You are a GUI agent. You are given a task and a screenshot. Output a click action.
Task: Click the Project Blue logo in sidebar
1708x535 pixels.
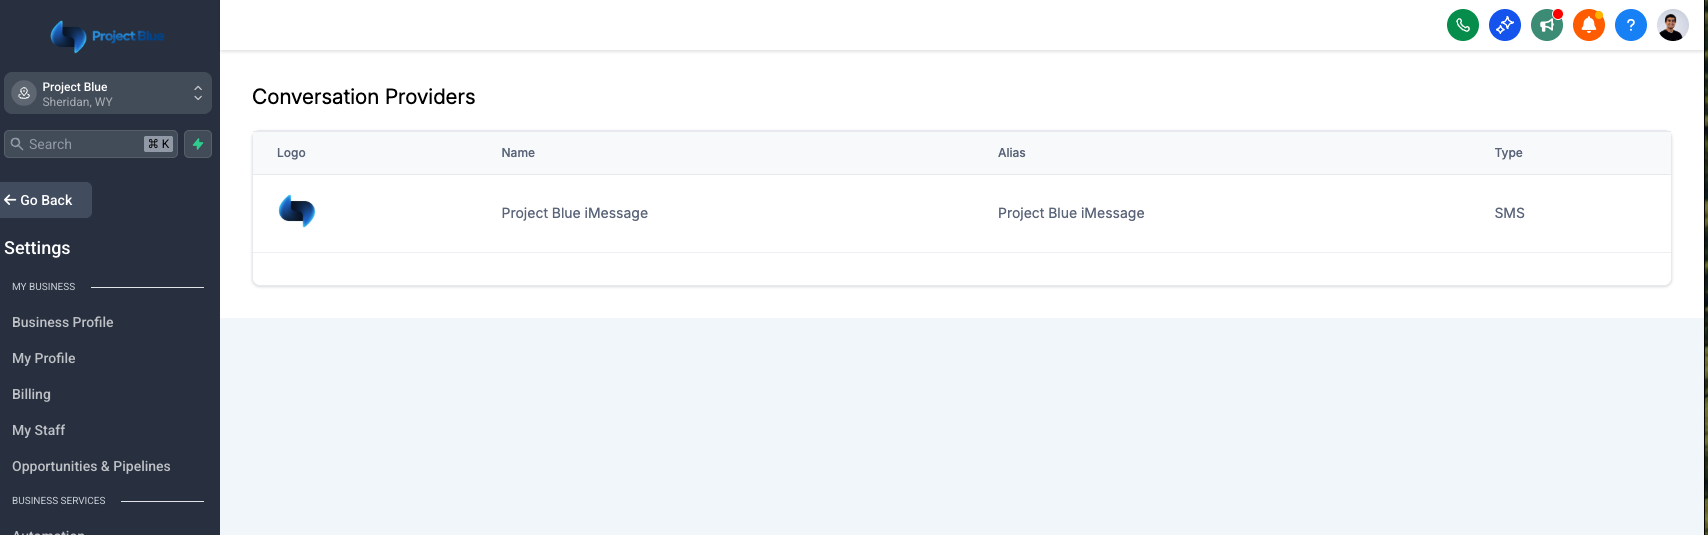click(x=108, y=36)
